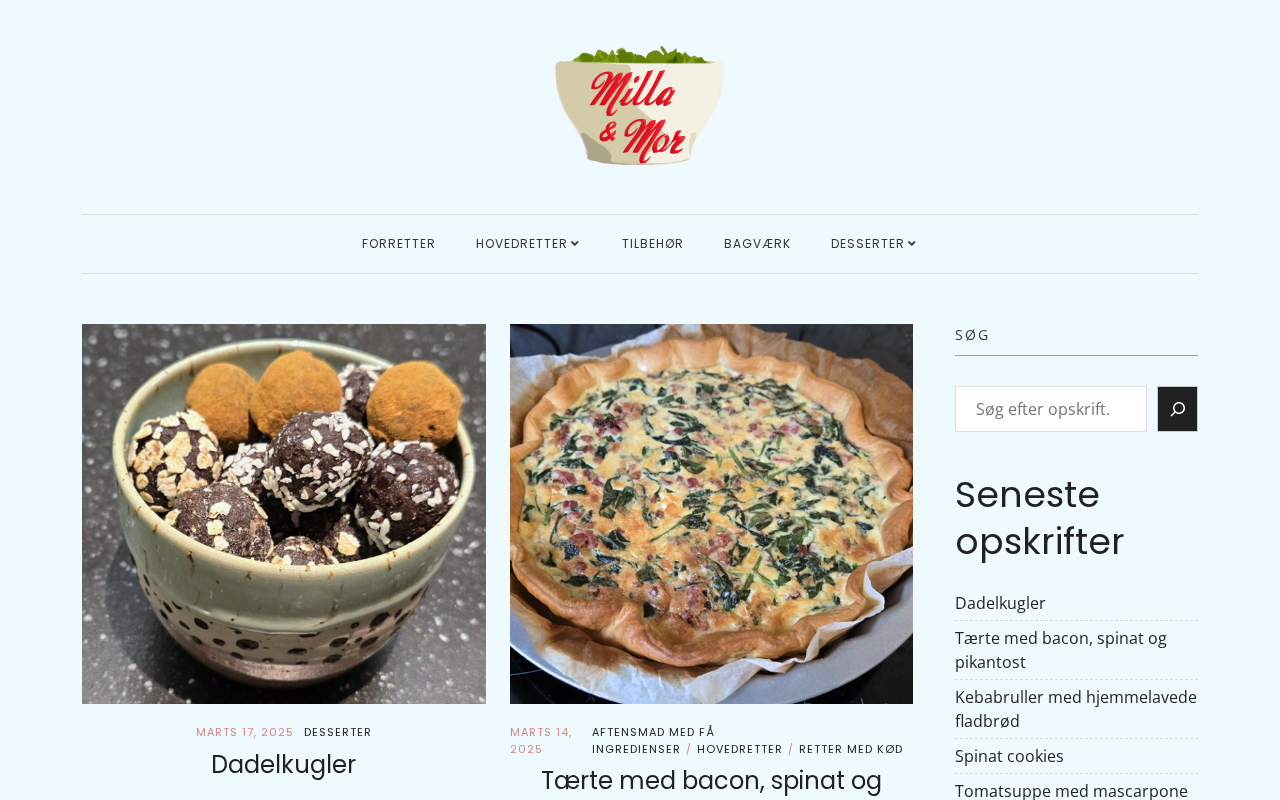
Task: Open the Dadelkugler post title
Action: tap(284, 764)
